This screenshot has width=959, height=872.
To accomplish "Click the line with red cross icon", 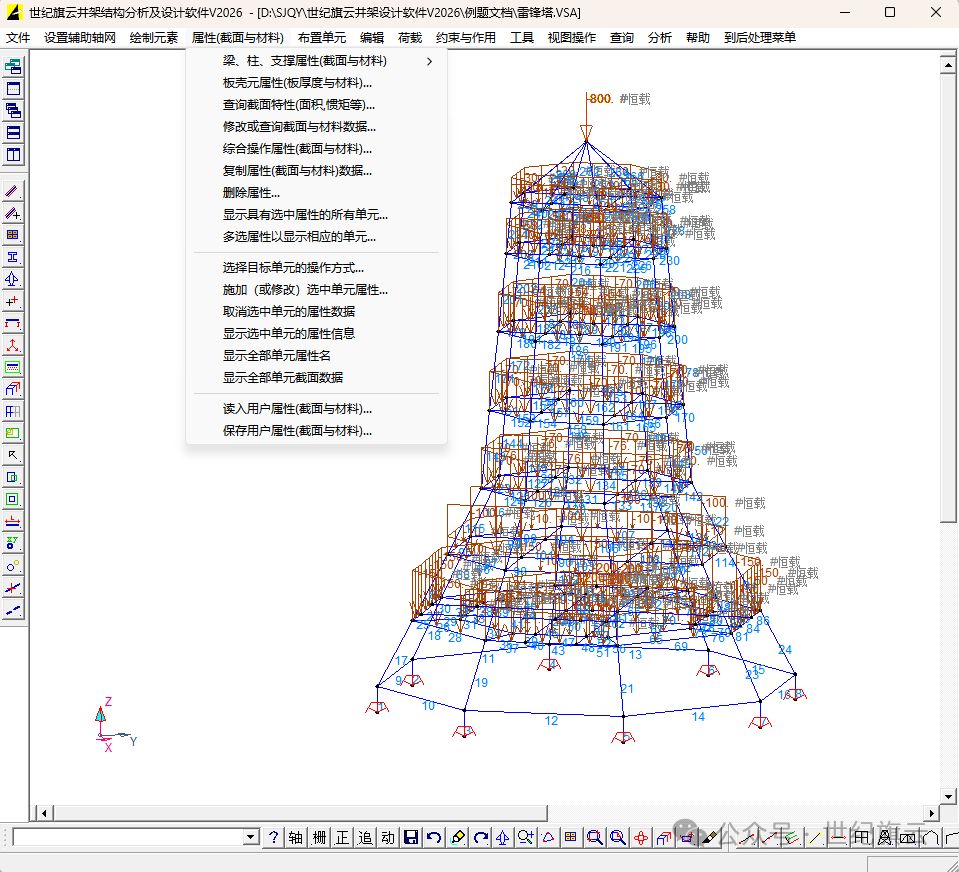I will [x=13, y=588].
